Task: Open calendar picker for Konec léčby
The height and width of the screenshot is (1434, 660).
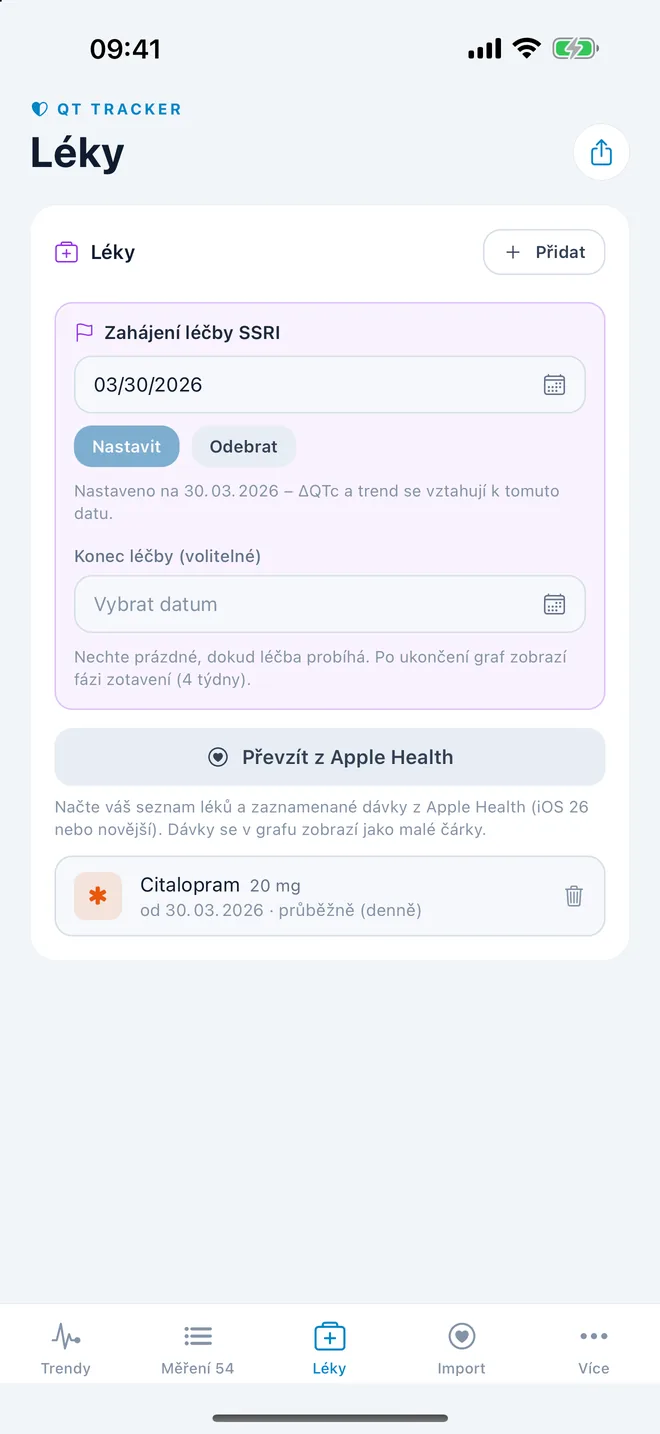Action: click(x=554, y=604)
